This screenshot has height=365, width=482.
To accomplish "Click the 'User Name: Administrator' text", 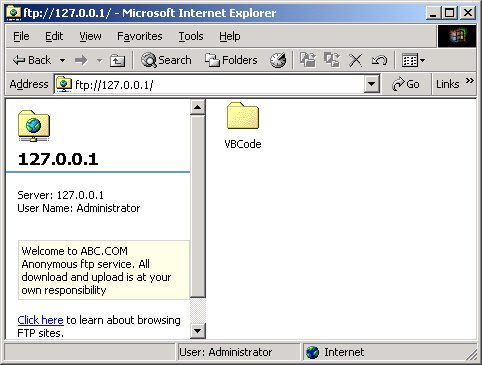I will (x=79, y=208).
